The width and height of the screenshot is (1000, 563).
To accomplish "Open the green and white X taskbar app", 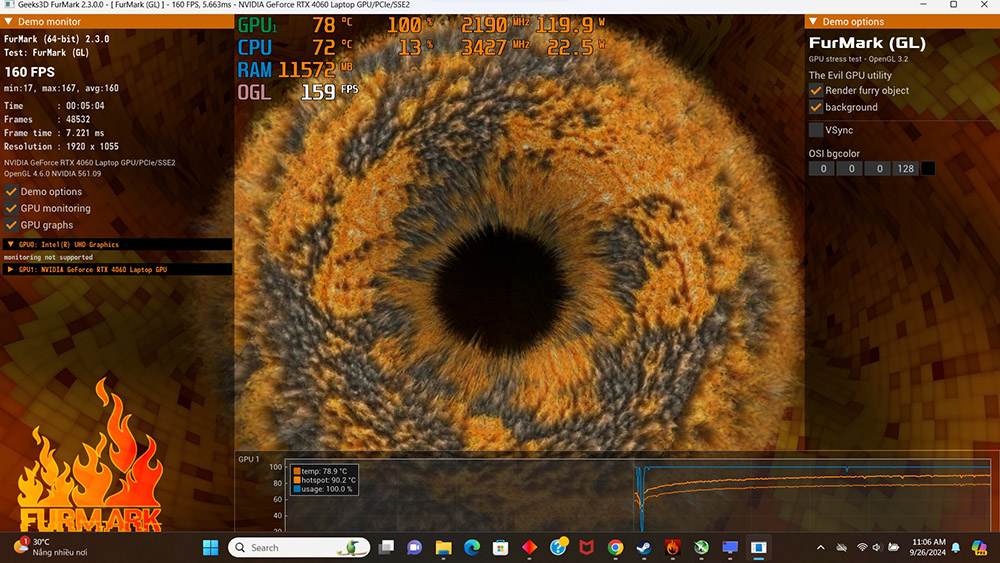I will tap(701, 547).
